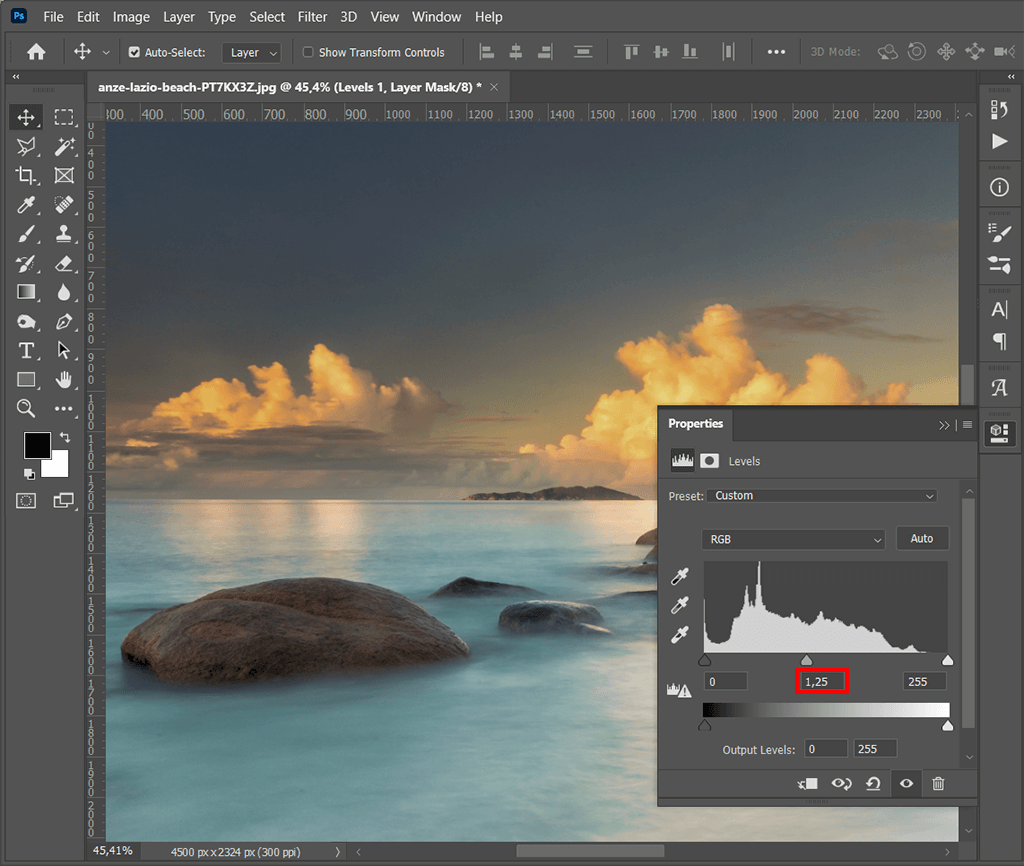Select the Horizontal Type tool
The width and height of the screenshot is (1024, 866).
coord(26,351)
